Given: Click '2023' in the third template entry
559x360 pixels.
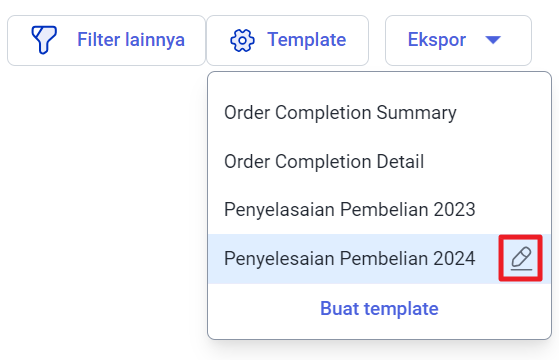Looking at the screenshot, I should coord(454,210).
